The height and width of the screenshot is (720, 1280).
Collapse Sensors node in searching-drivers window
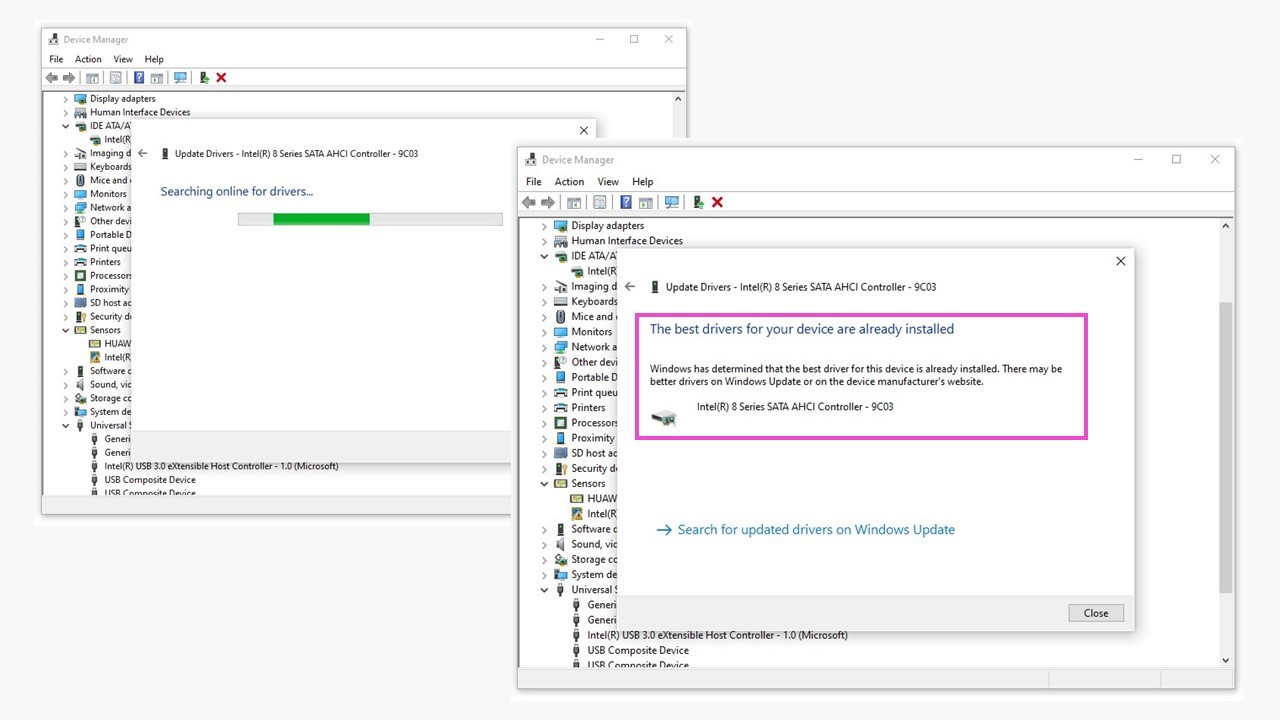[66, 330]
